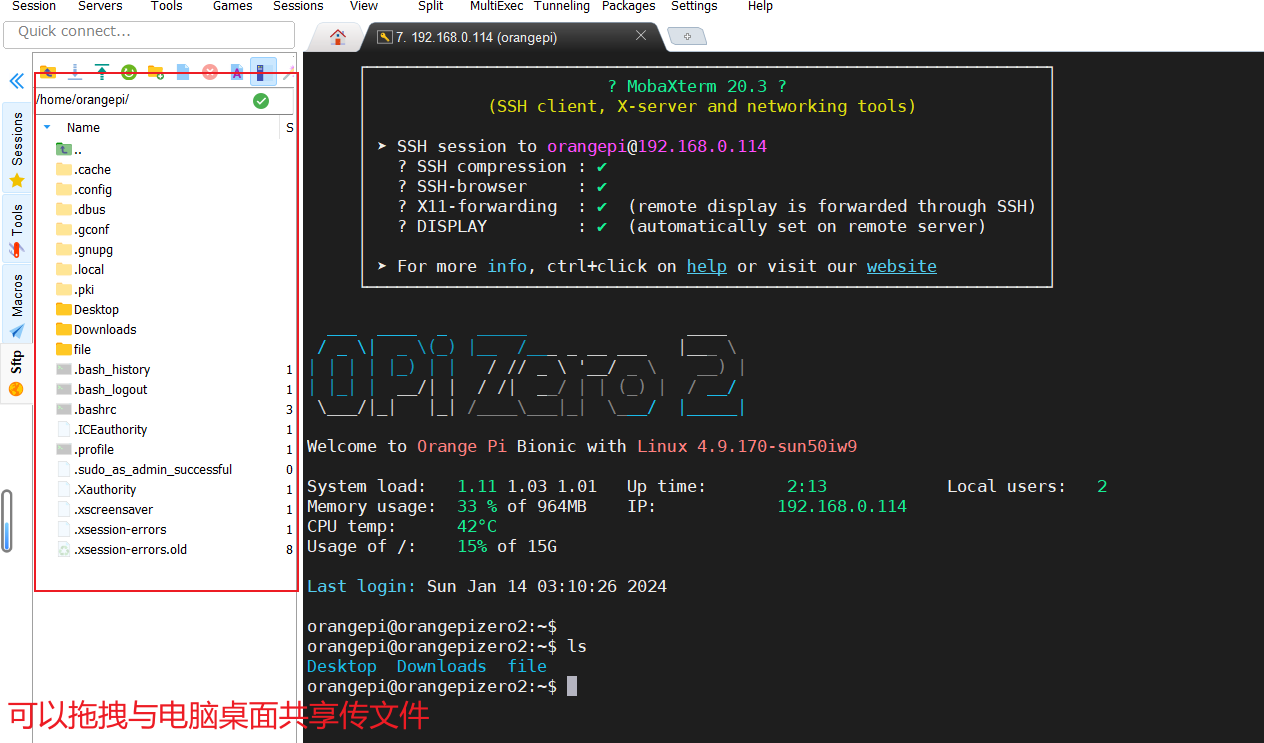Select the .profile file
Image resolution: width=1264 pixels, height=743 pixels.
pyautogui.click(x=85, y=449)
